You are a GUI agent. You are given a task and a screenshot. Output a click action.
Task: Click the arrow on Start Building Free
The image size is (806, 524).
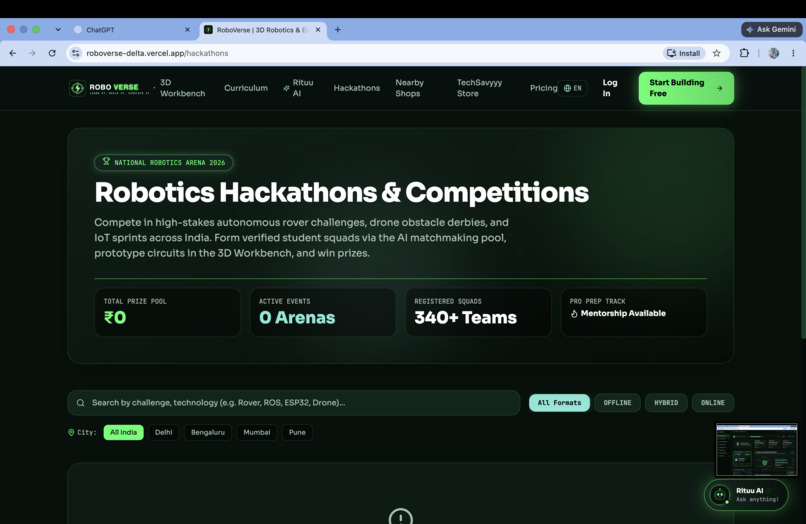[720, 88]
